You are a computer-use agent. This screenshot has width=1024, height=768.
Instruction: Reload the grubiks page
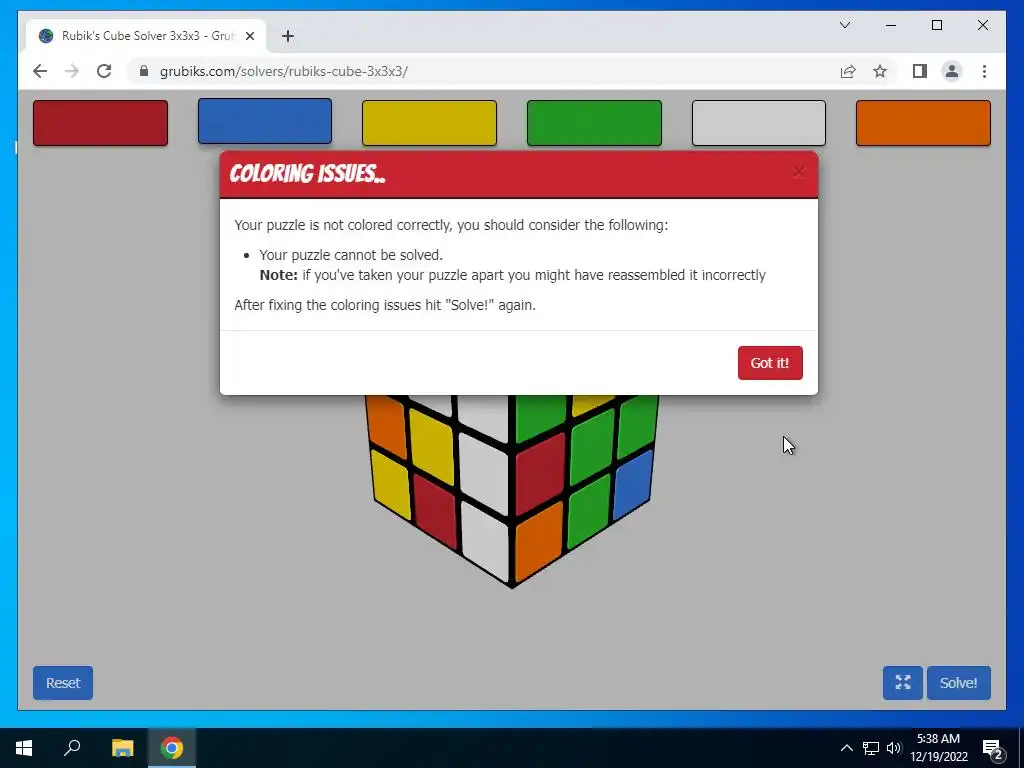pos(104,71)
